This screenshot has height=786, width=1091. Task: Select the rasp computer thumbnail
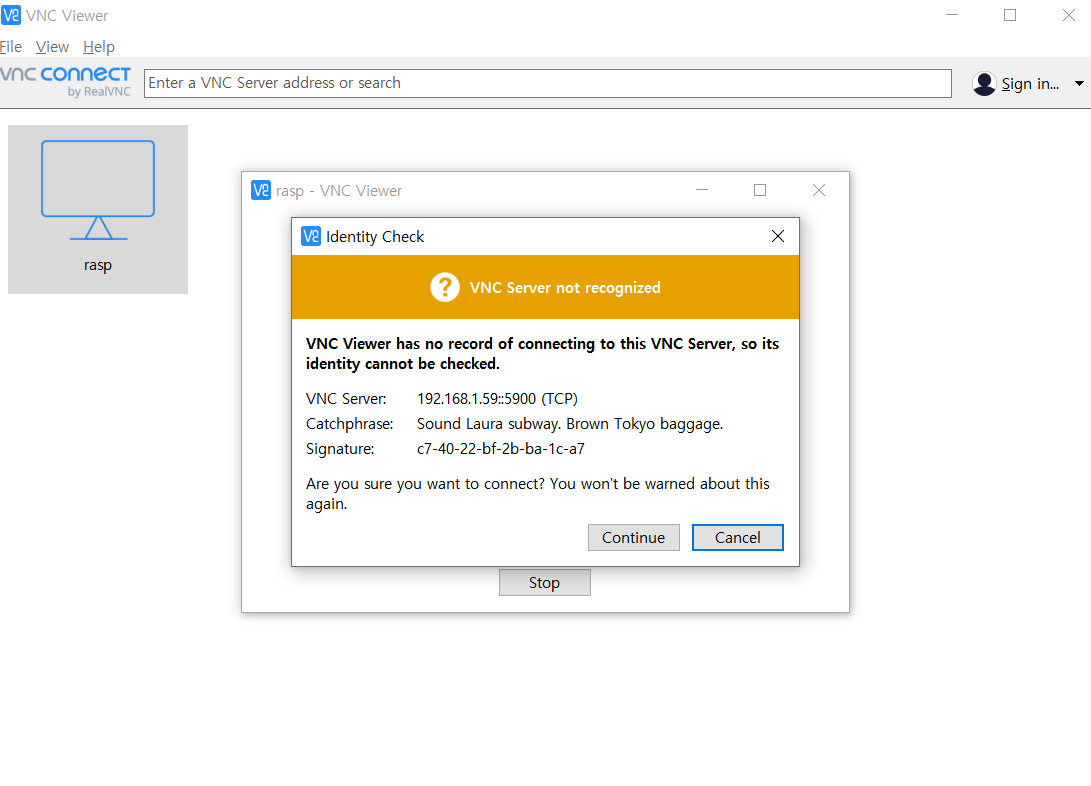pos(98,209)
